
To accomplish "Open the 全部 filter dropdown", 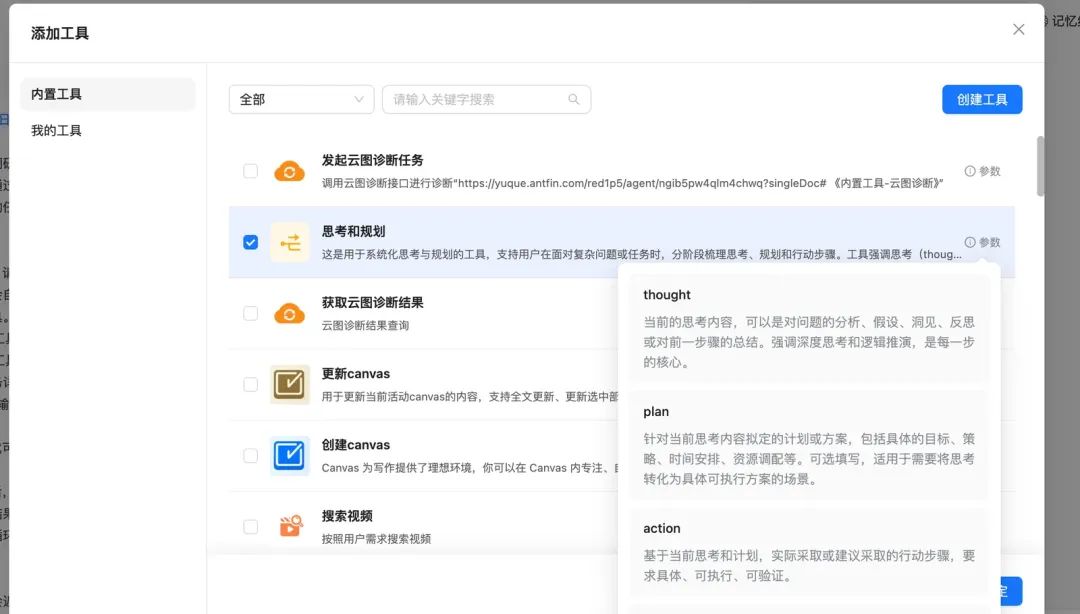I will pos(300,99).
